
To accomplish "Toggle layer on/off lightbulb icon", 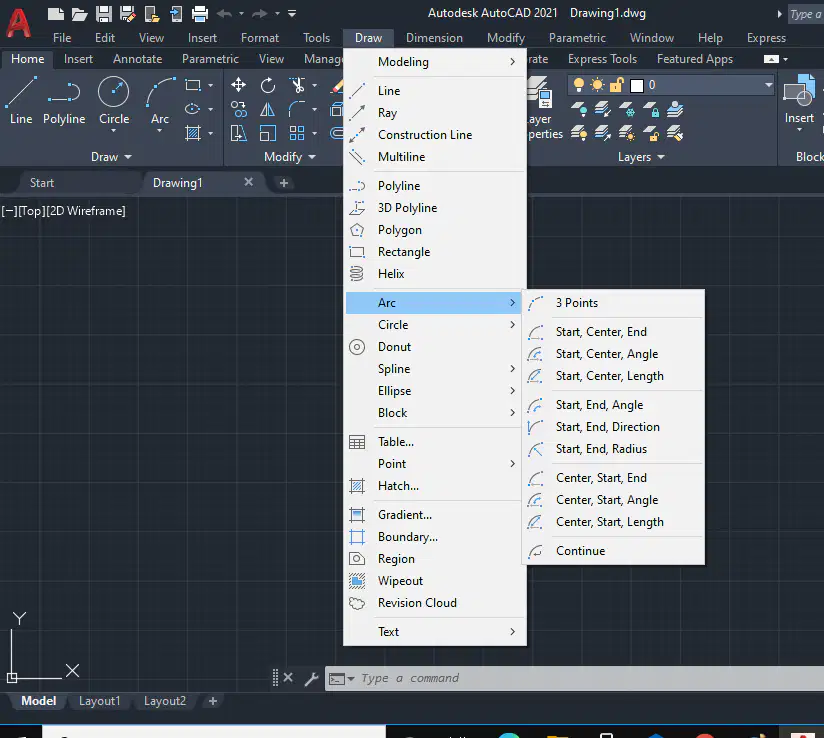I will (x=579, y=85).
